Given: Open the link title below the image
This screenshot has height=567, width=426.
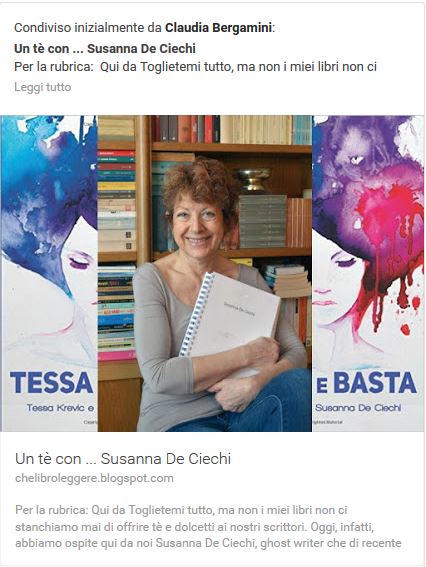Looking at the screenshot, I should (123, 459).
